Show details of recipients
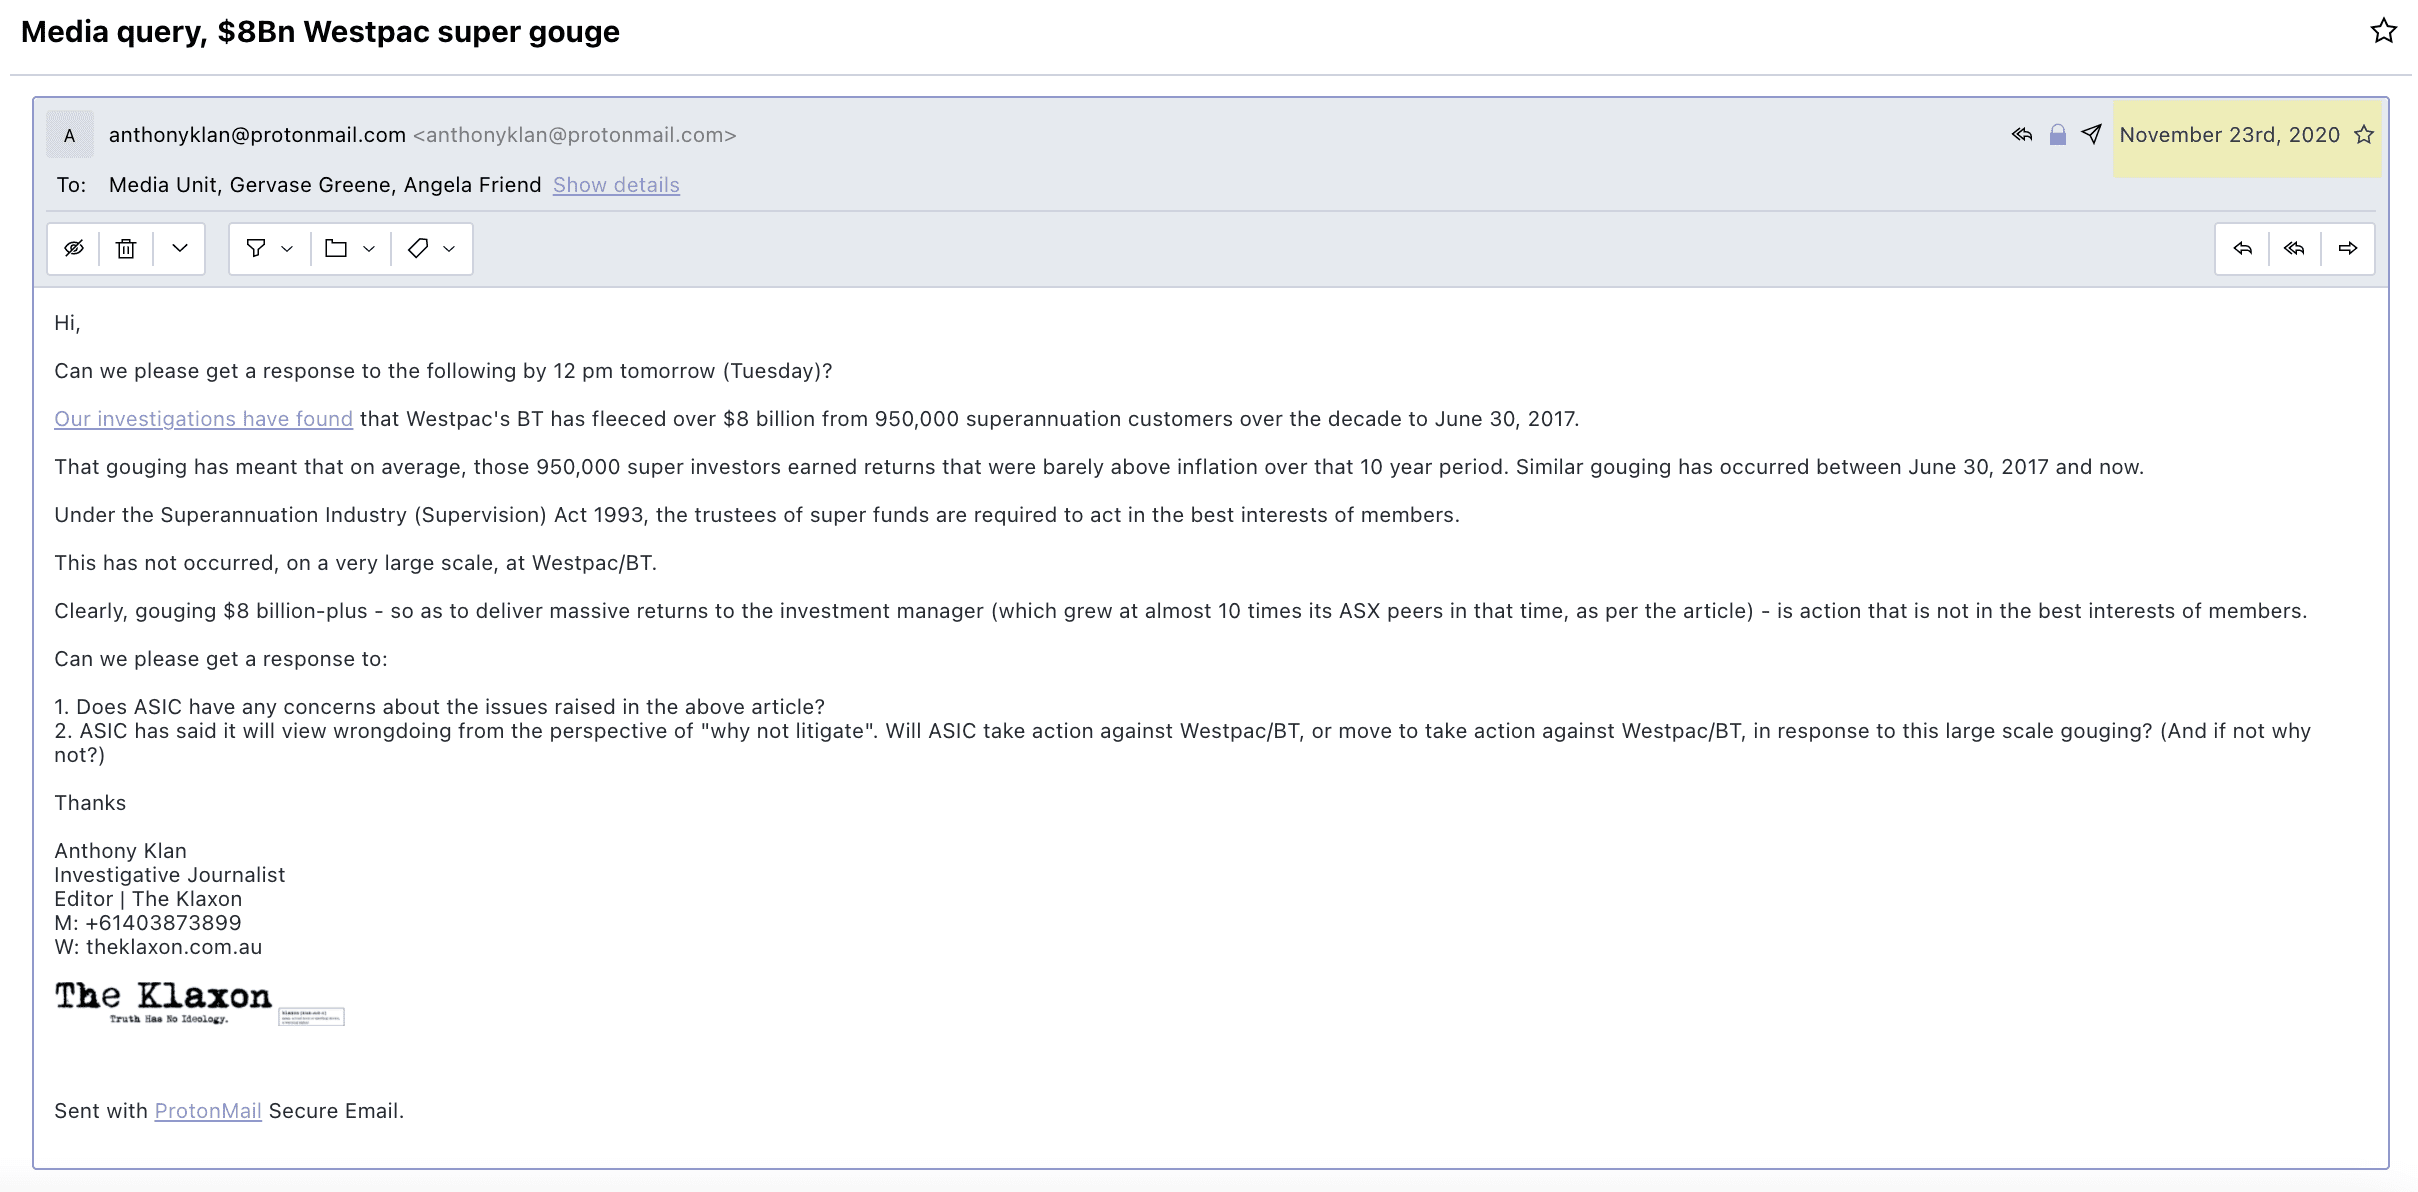The width and height of the screenshot is (2418, 1192). pos(616,185)
